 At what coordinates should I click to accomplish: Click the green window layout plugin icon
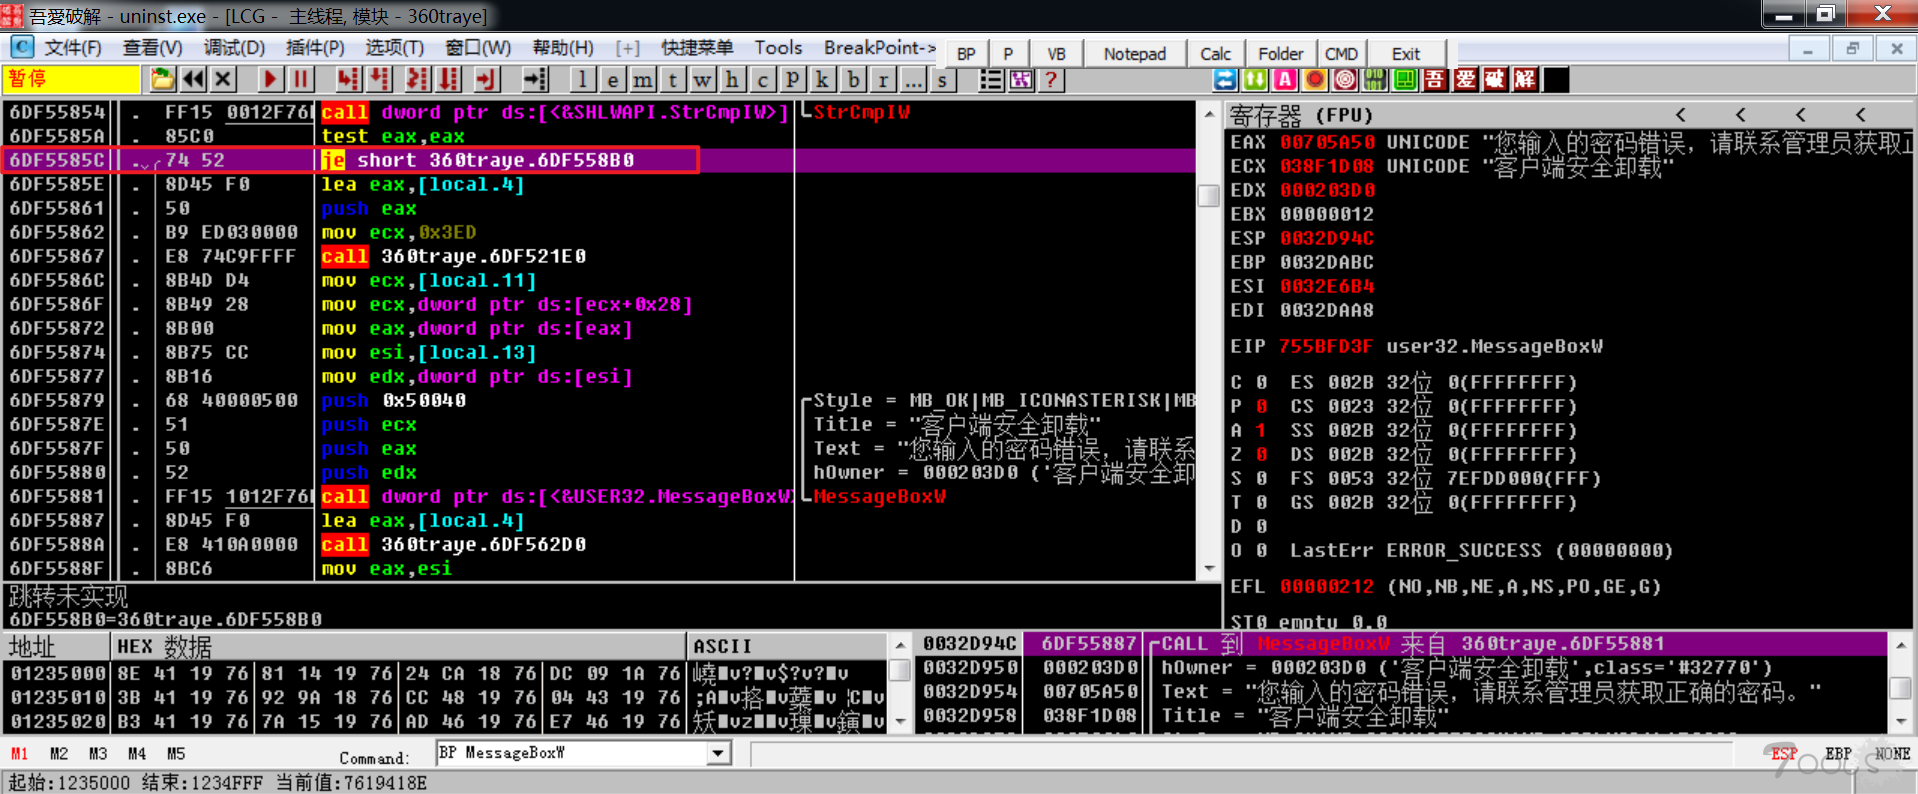1405,80
